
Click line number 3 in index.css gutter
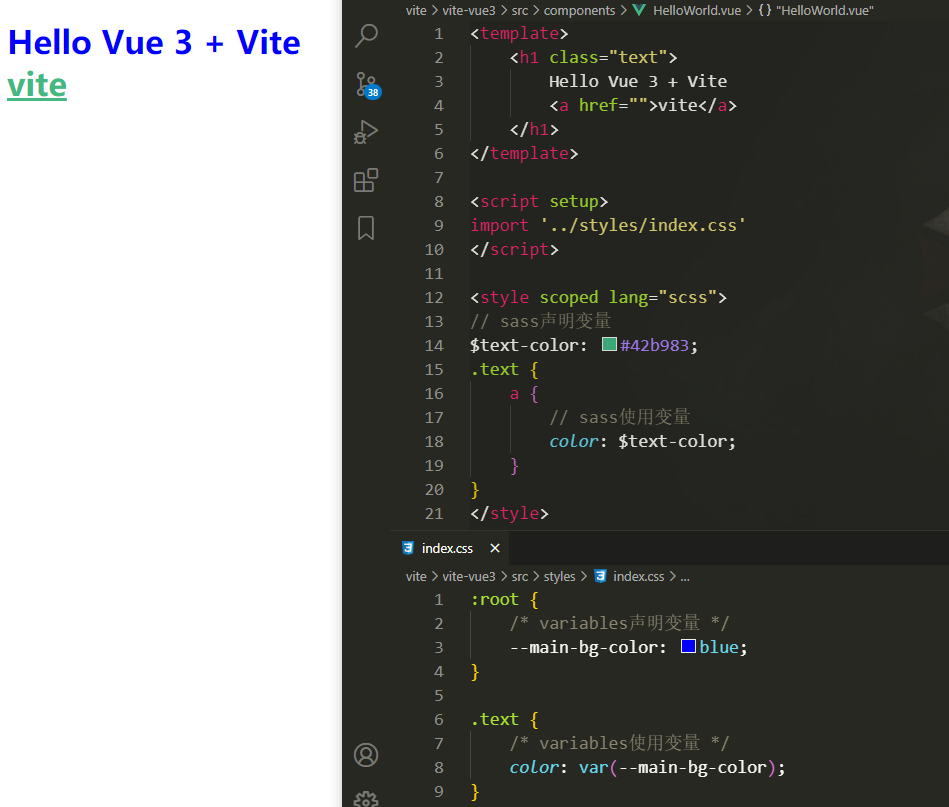[x=439, y=647]
